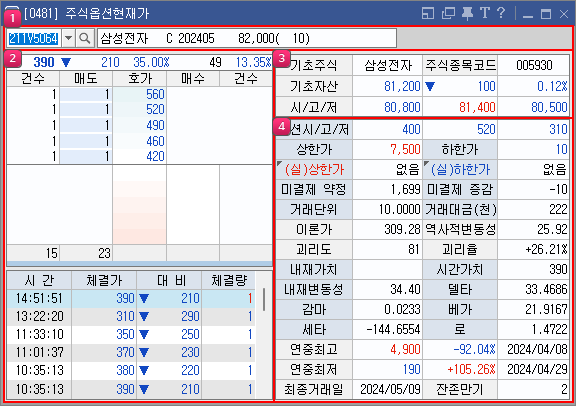This screenshot has height=406, width=576.
Task: Select the 21TV5064 option code field
Action: click(33, 38)
